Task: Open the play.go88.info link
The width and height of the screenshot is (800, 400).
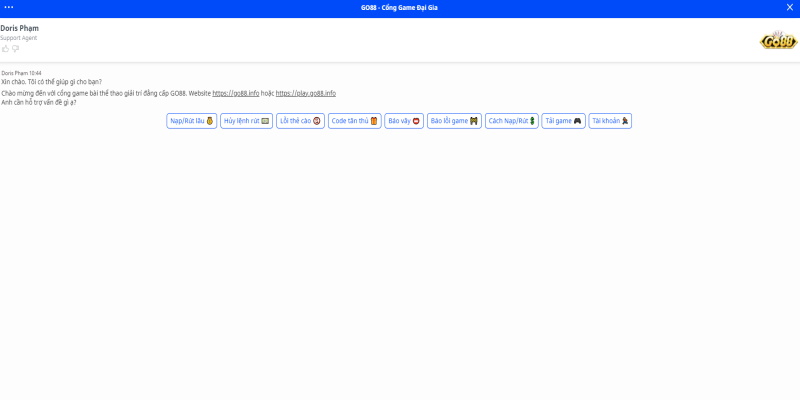Action: (306, 93)
